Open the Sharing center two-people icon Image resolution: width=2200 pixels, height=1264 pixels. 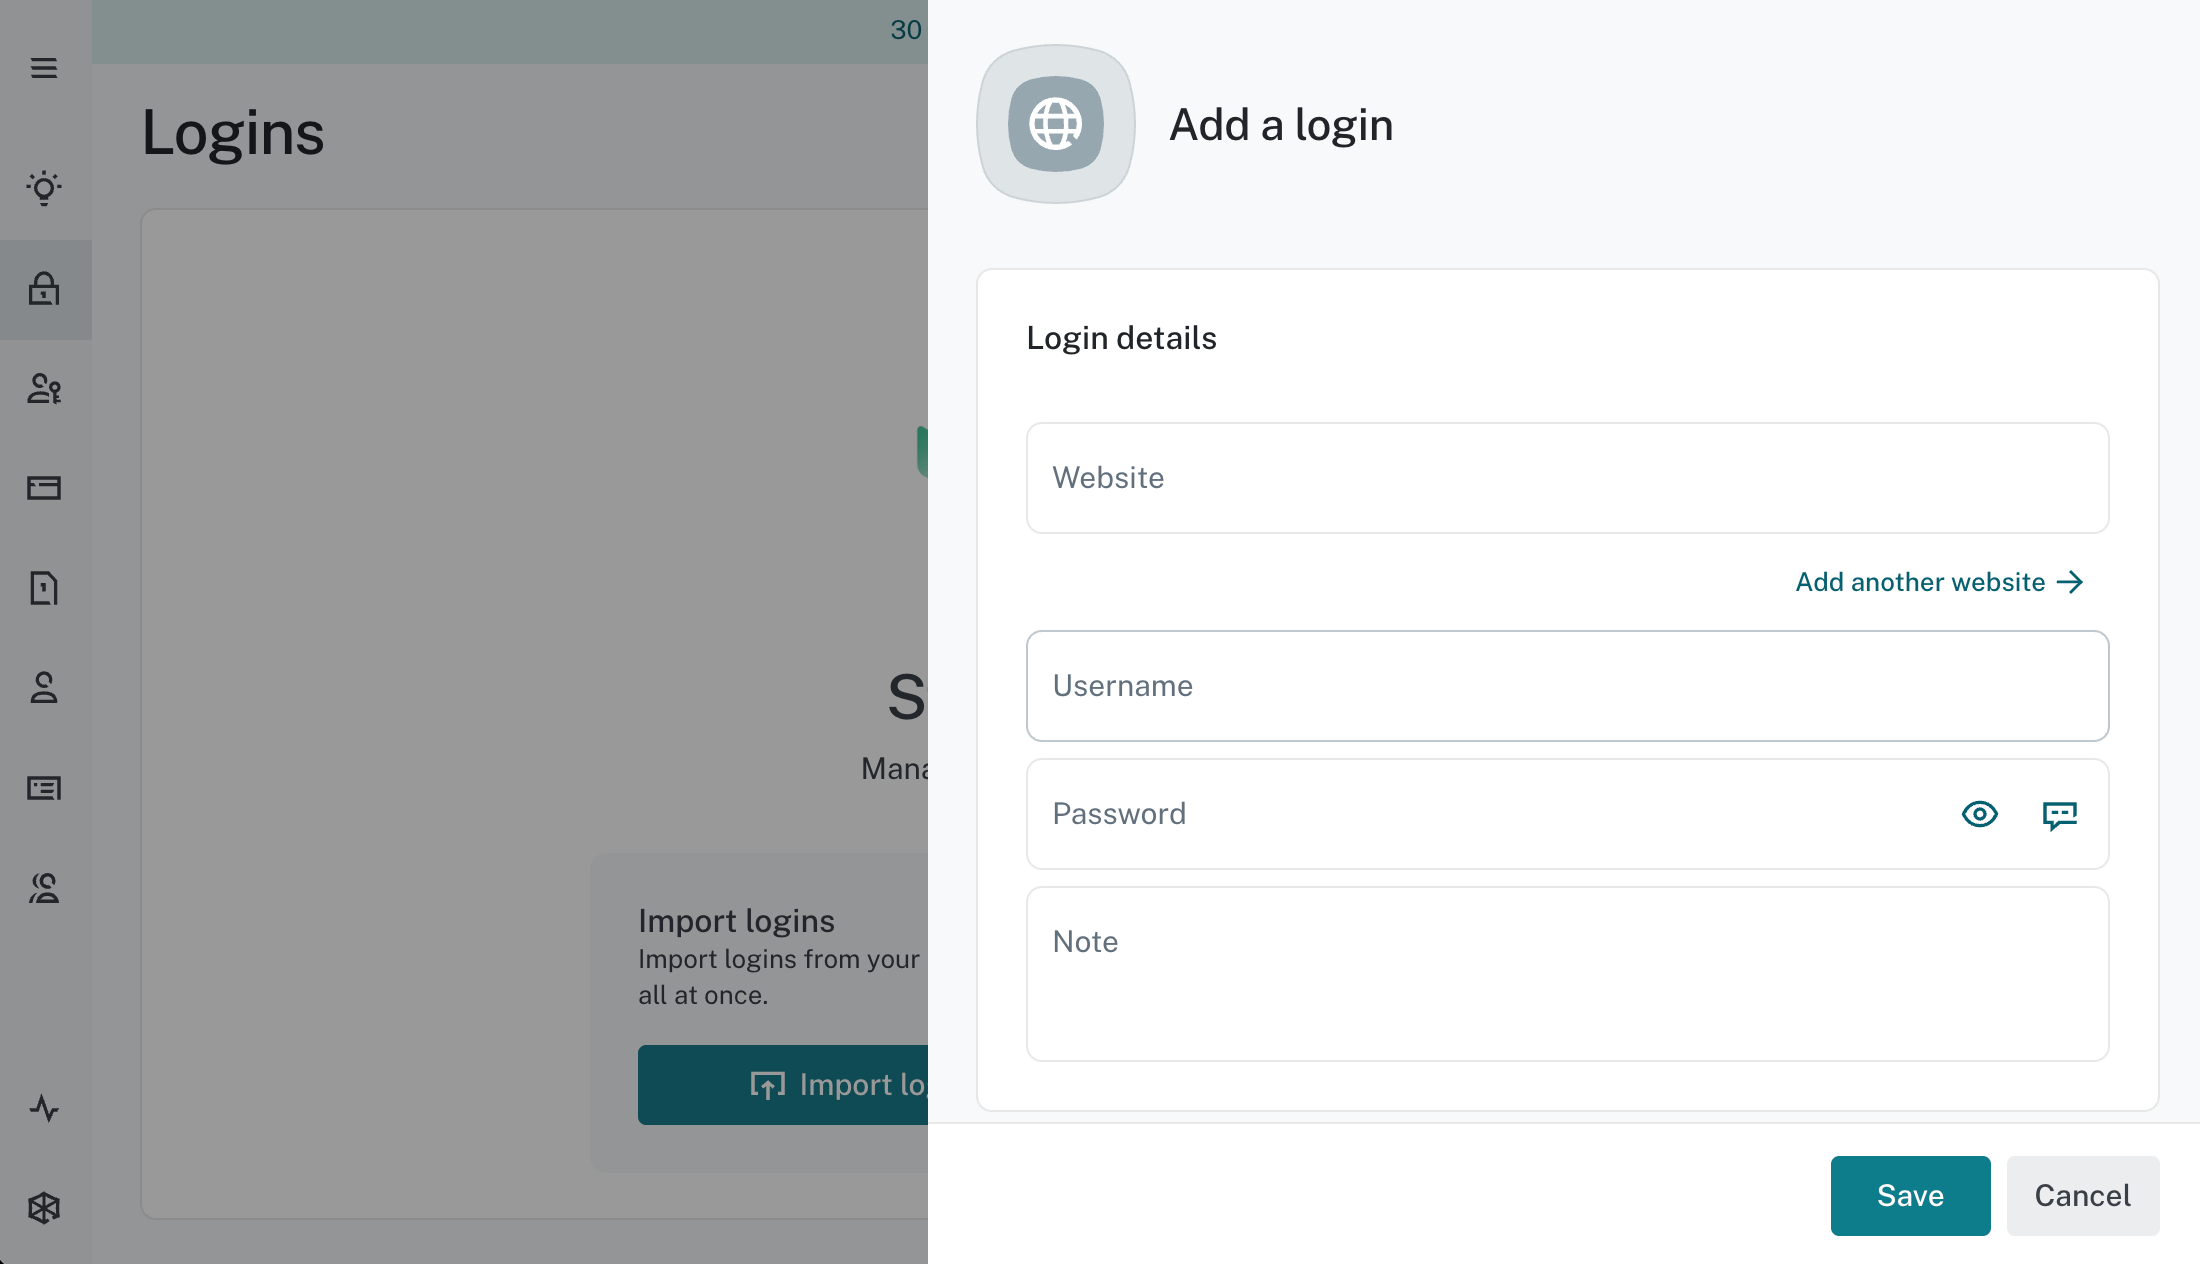[45, 888]
